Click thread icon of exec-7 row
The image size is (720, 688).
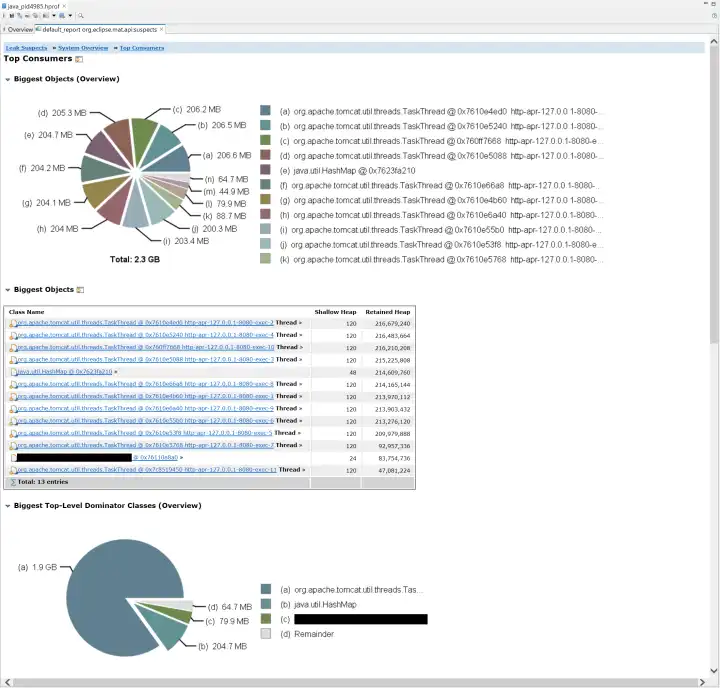[x=13, y=446]
